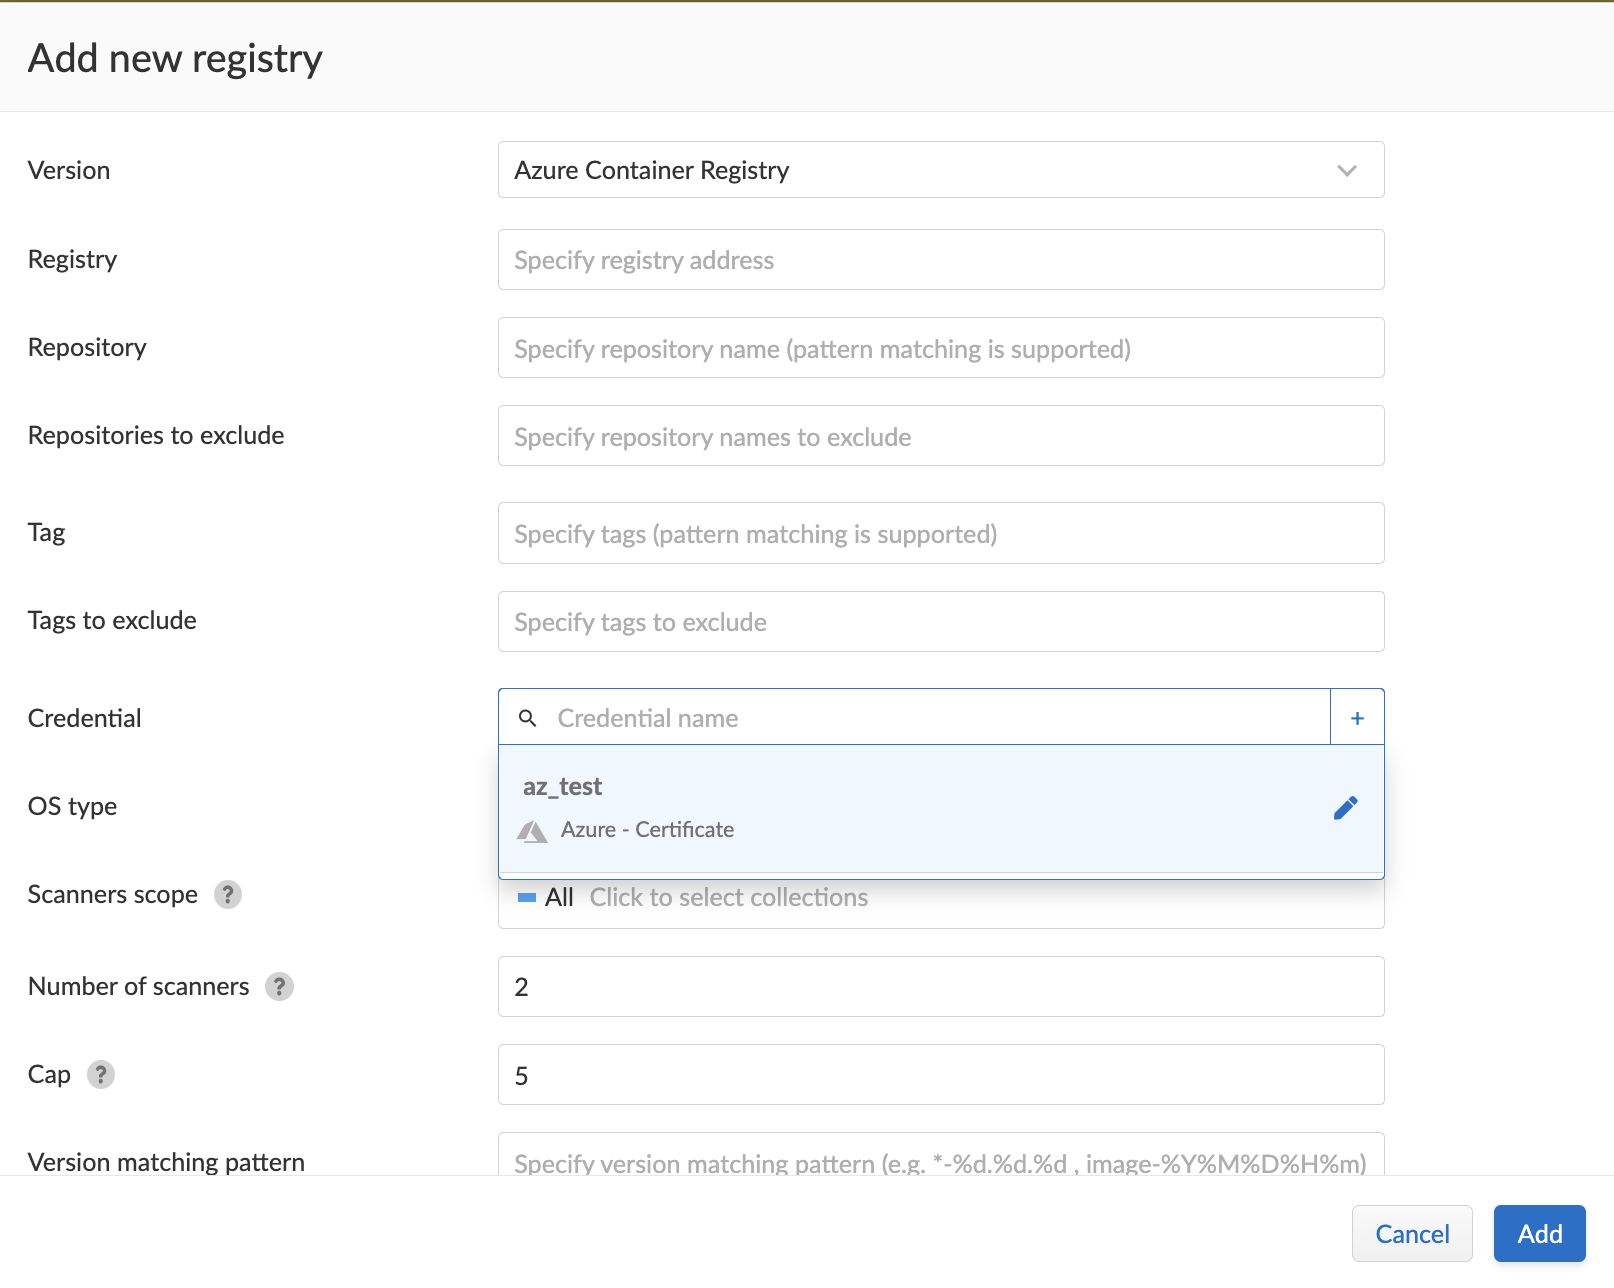
Task: Add a new credential with plus icon
Action: (1357, 718)
